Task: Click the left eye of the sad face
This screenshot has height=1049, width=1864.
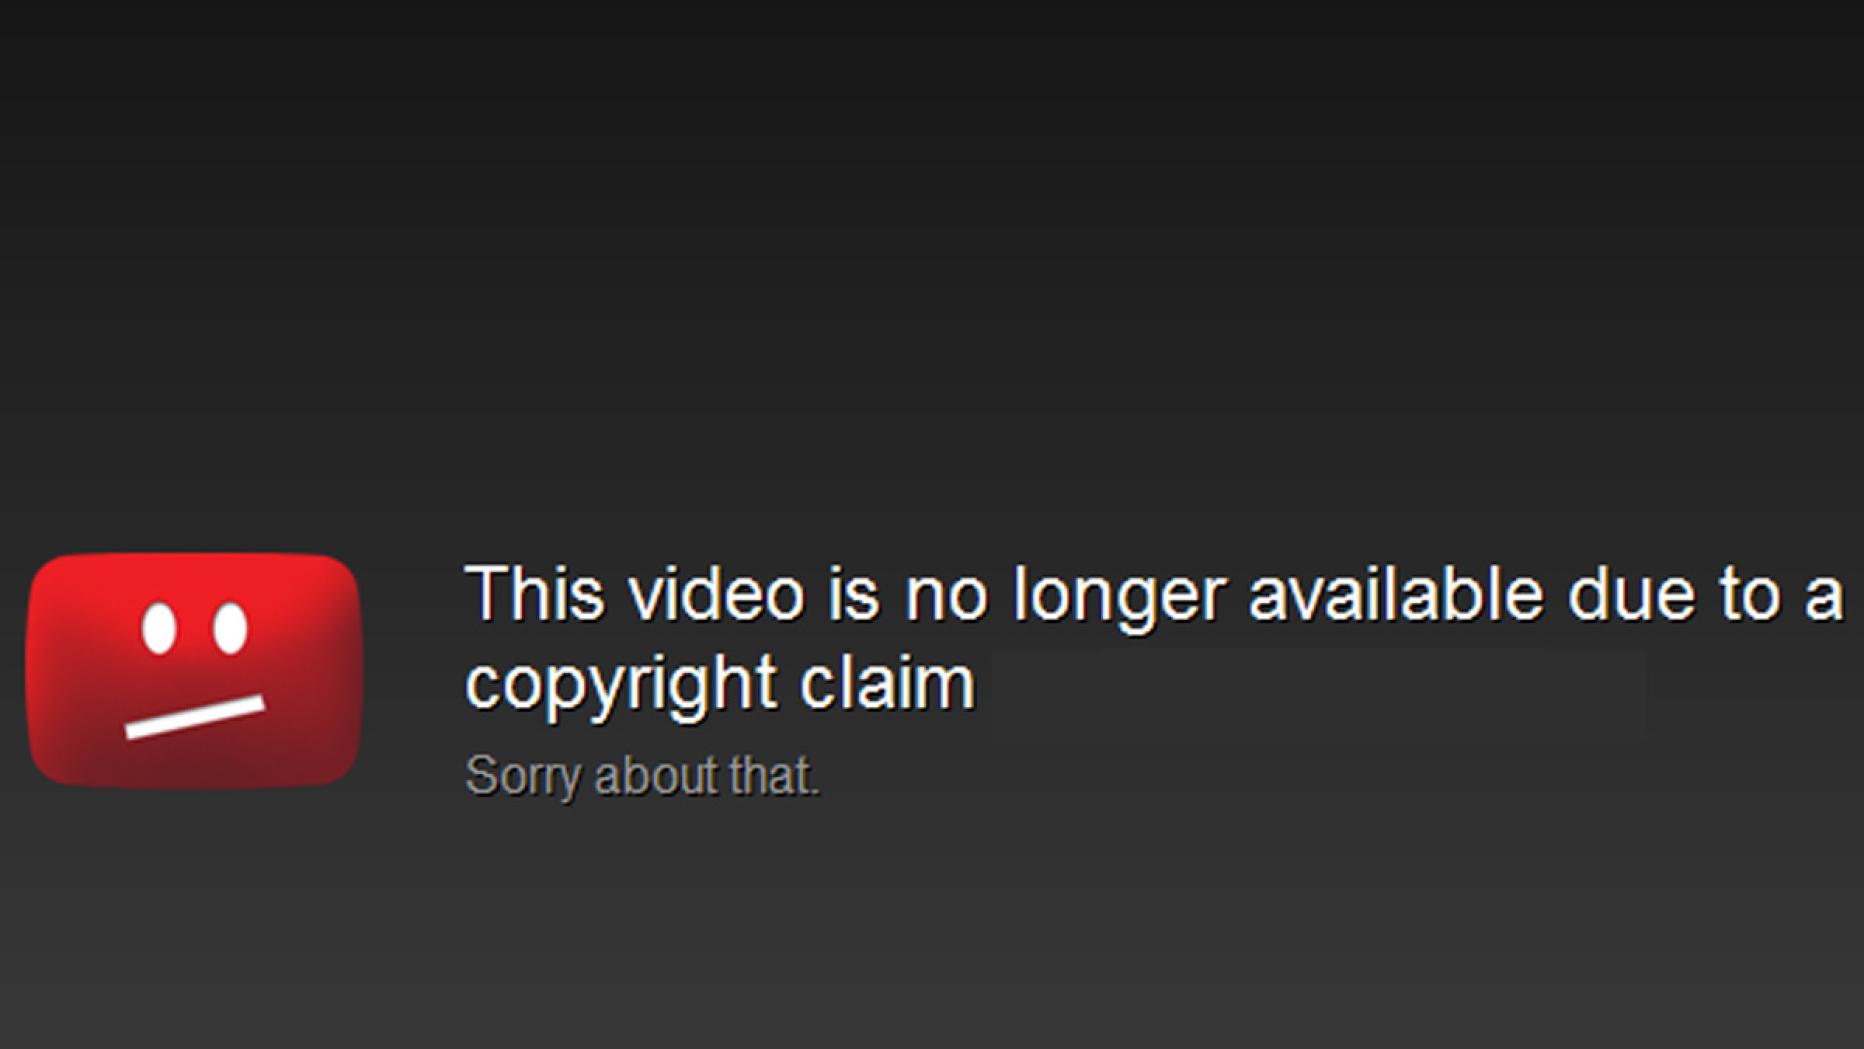Action: [x=159, y=628]
